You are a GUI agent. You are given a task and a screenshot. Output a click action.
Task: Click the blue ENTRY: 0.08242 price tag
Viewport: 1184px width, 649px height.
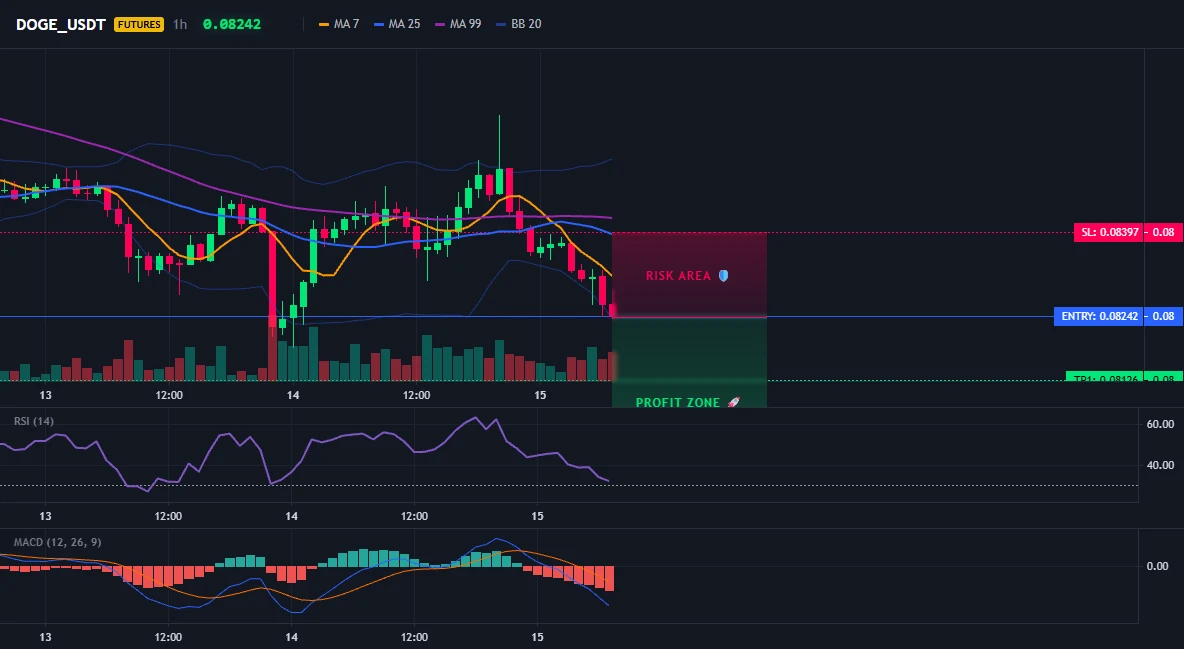click(1099, 317)
